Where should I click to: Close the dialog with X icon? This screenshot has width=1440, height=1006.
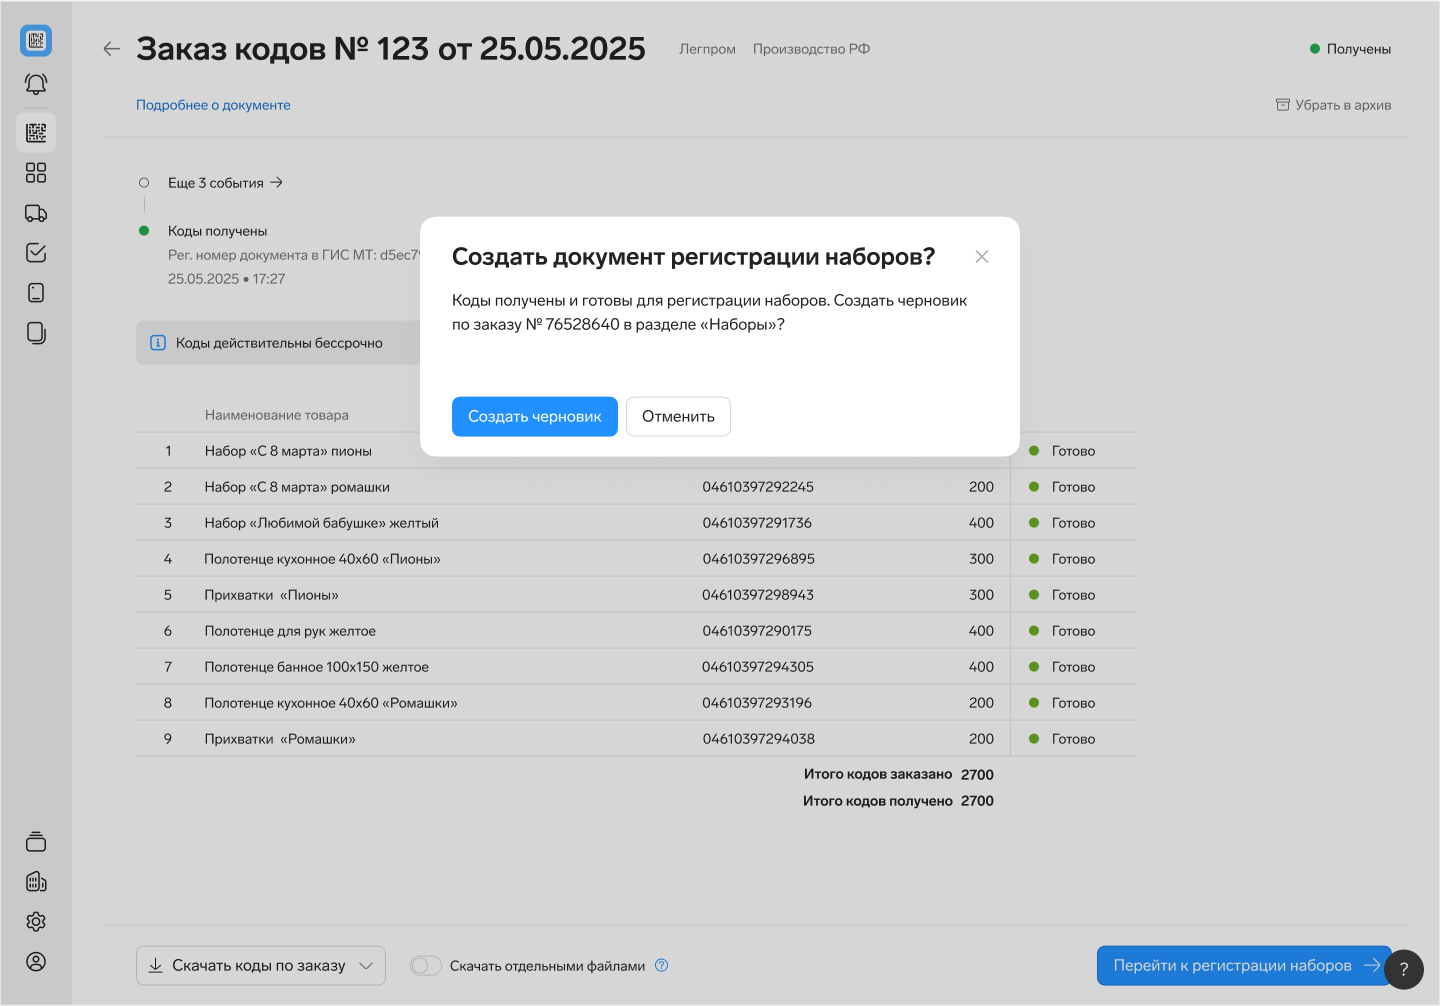click(982, 257)
